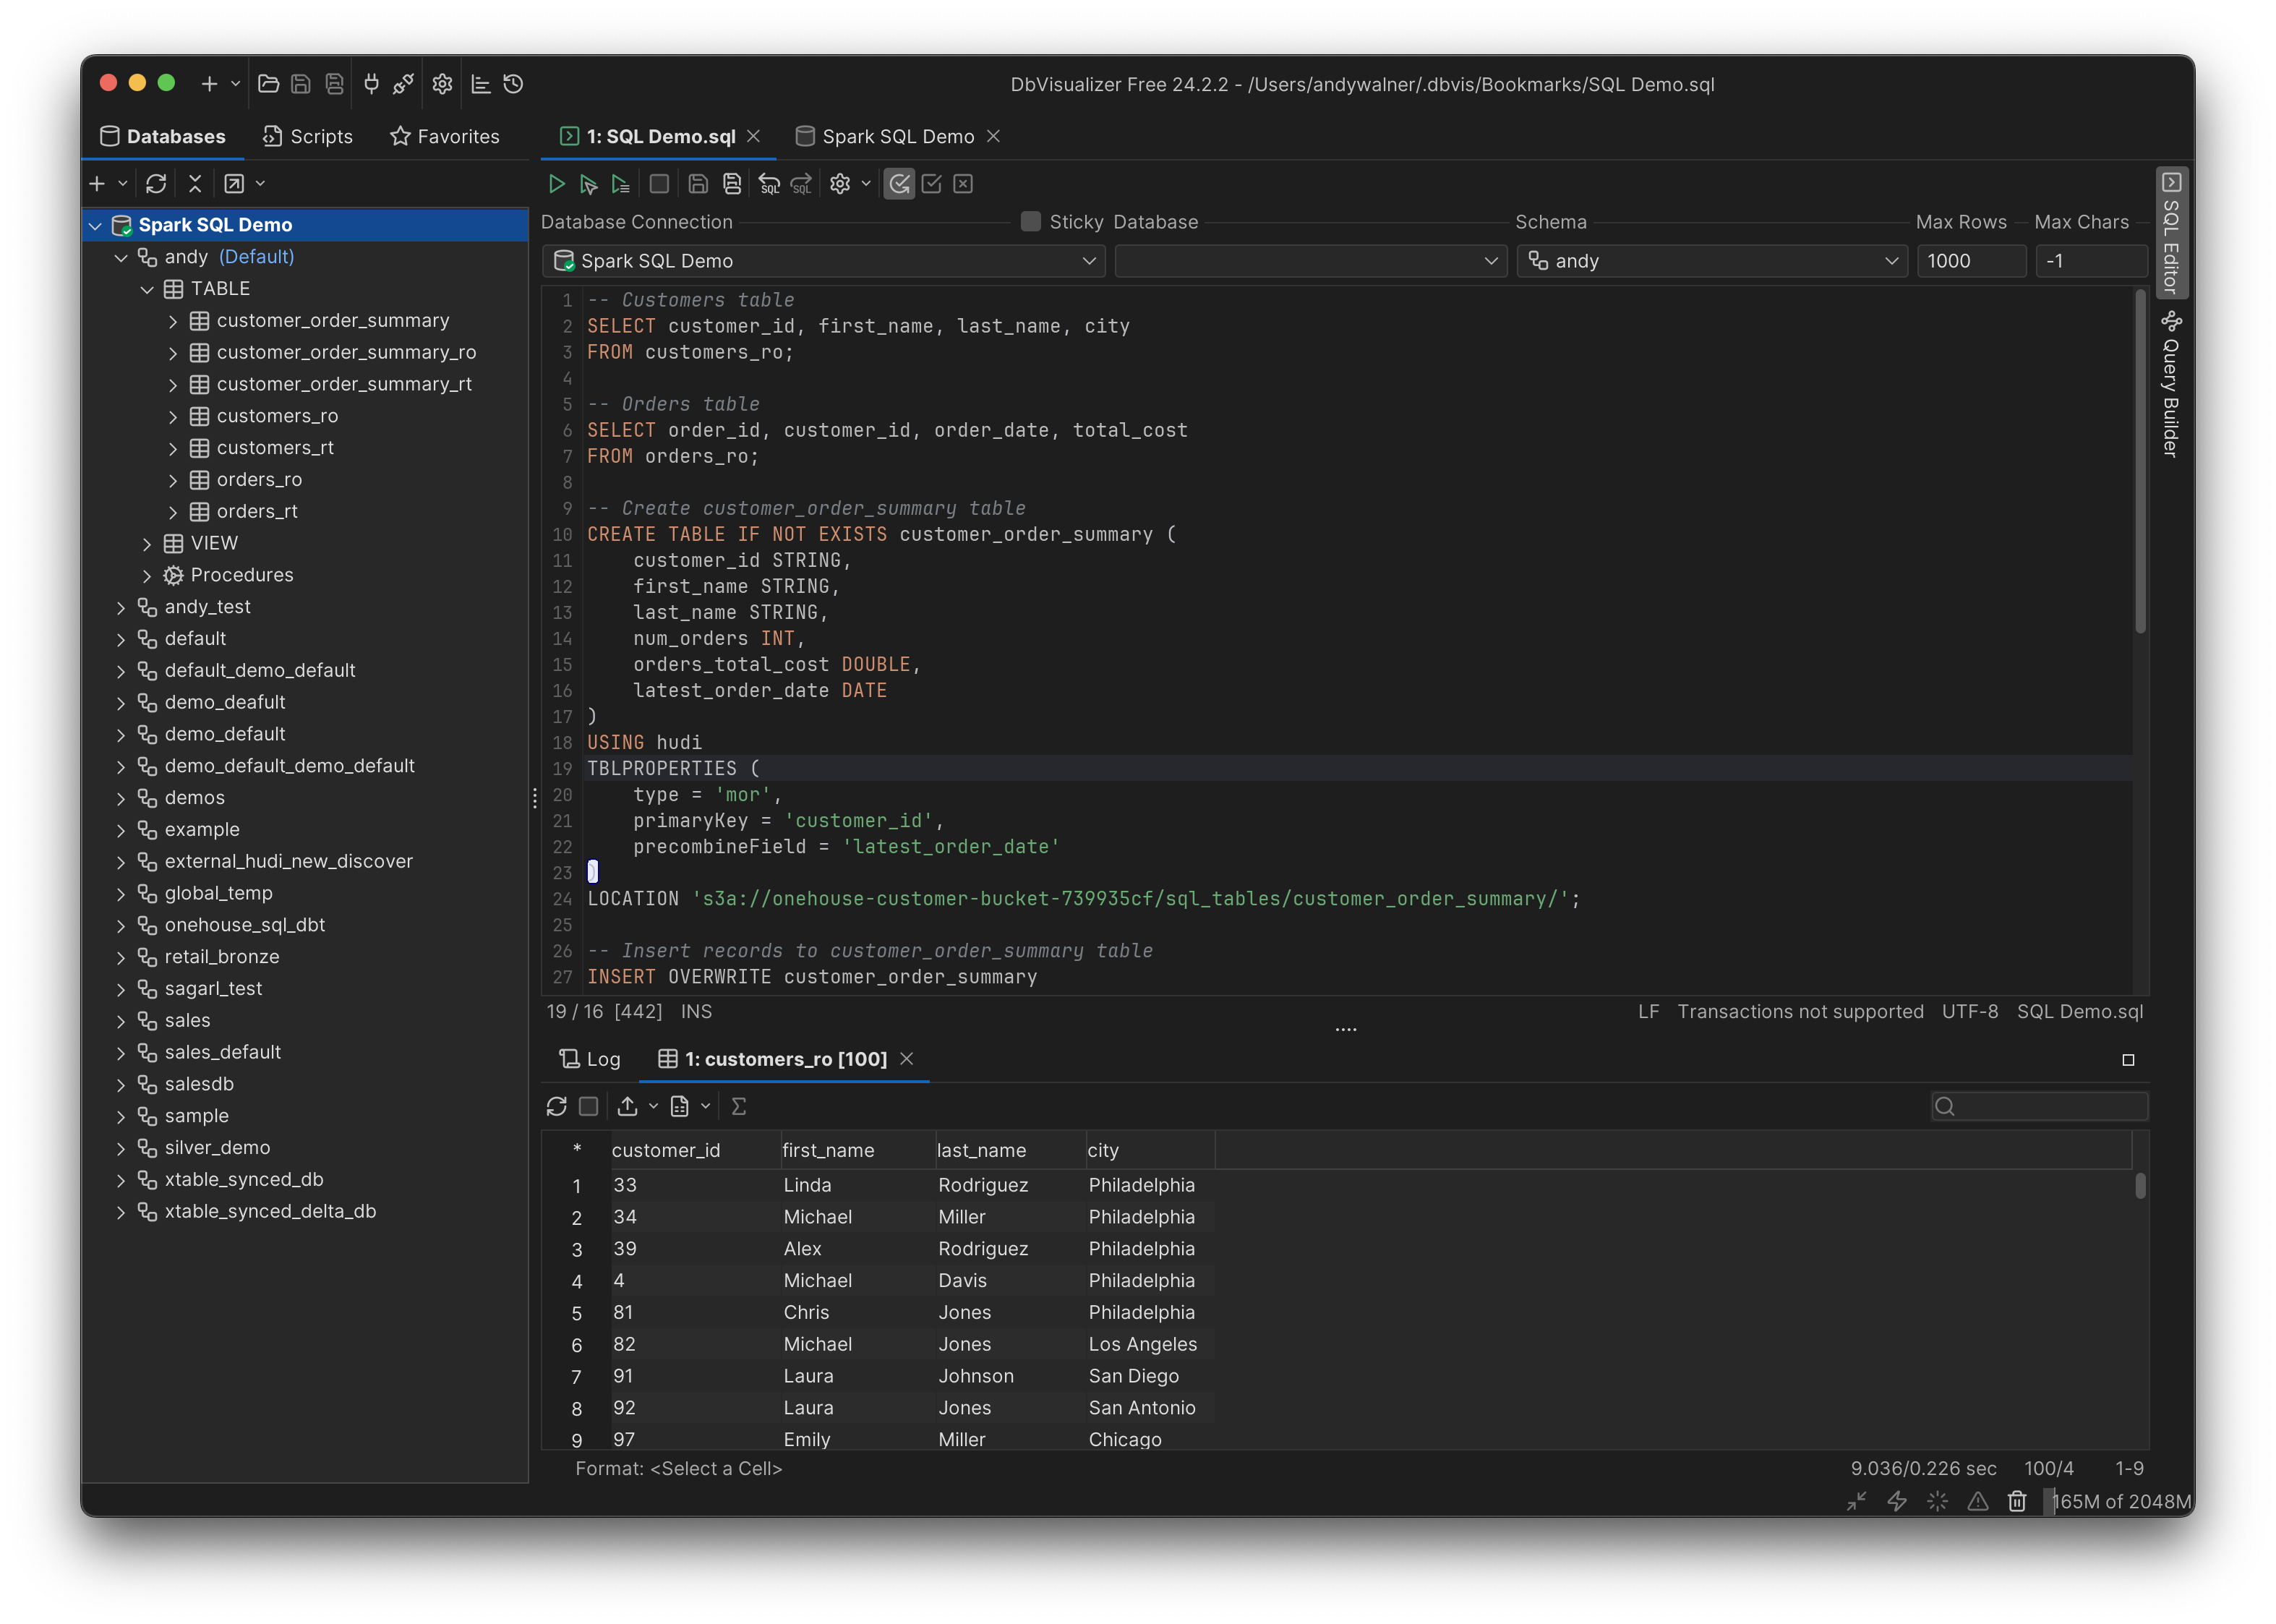Click the SQL editor vertical scrollbar

[2140, 461]
